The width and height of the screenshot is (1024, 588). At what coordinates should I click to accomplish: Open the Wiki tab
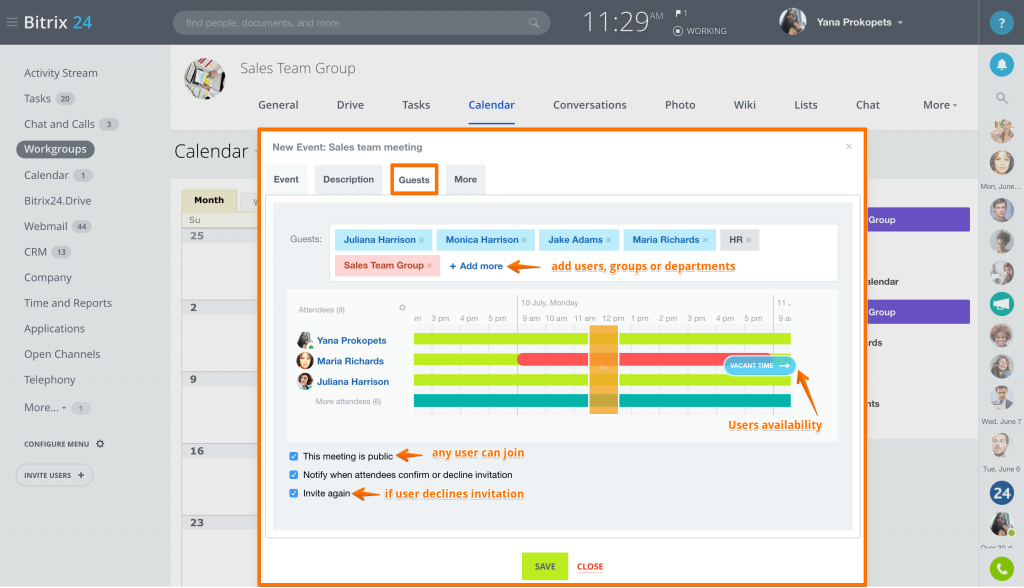(744, 105)
